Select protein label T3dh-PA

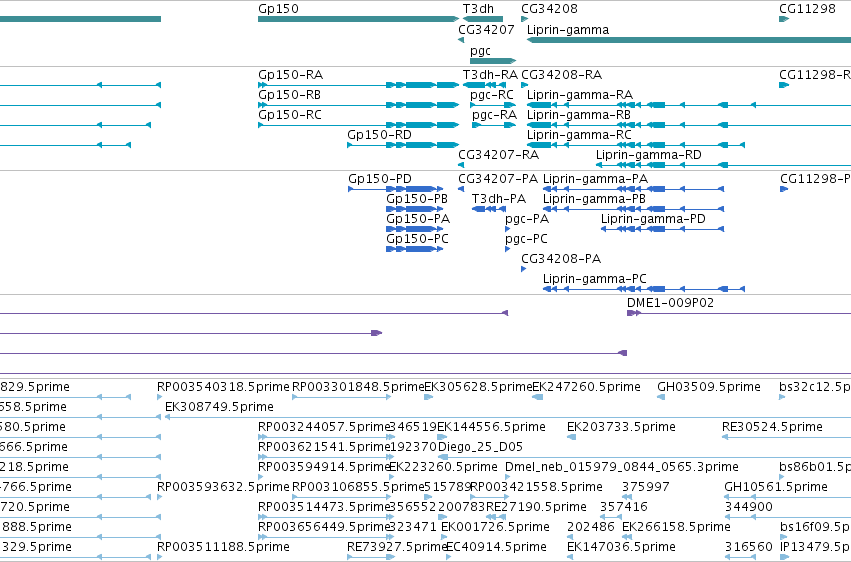pyautogui.click(x=499, y=199)
